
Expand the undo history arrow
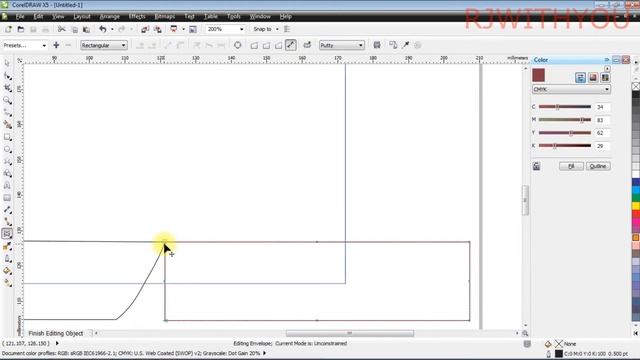112,29
